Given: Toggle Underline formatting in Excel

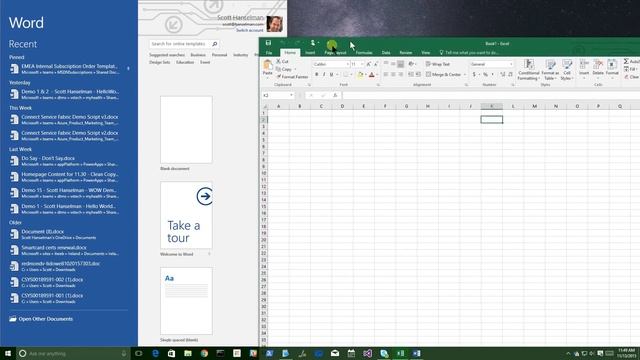Looking at the screenshot, I should tap(331, 74).
